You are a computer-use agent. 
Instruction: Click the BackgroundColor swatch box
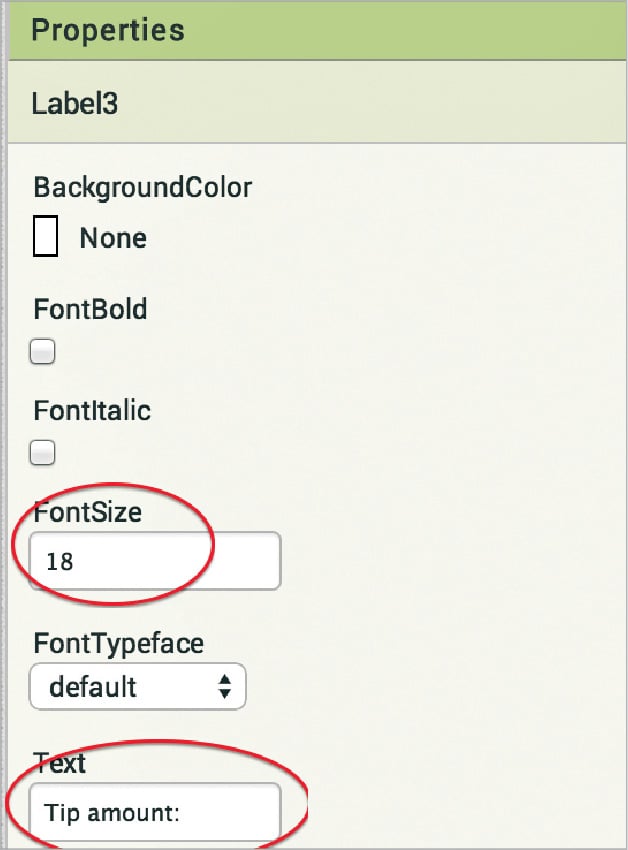45,237
